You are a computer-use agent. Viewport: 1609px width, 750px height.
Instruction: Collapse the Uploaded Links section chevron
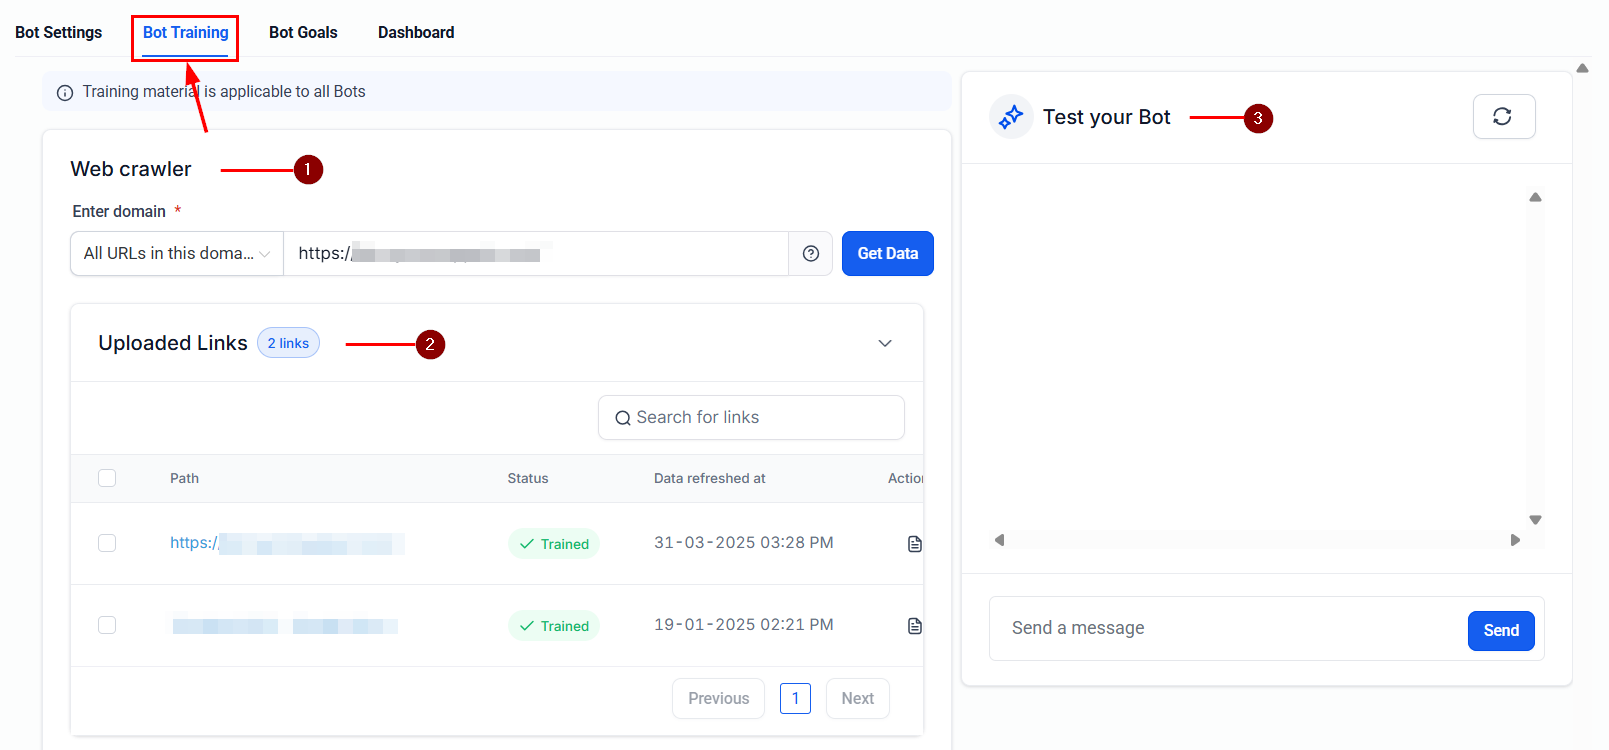tap(884, 343)
